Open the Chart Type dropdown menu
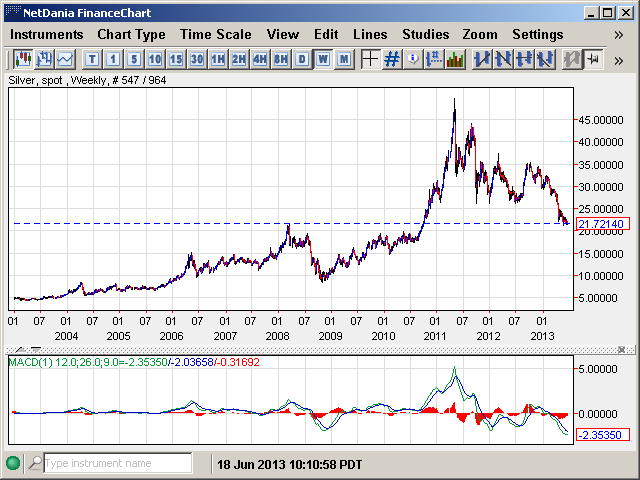This screenshot has width=640, height=480. tap(131, 34)
